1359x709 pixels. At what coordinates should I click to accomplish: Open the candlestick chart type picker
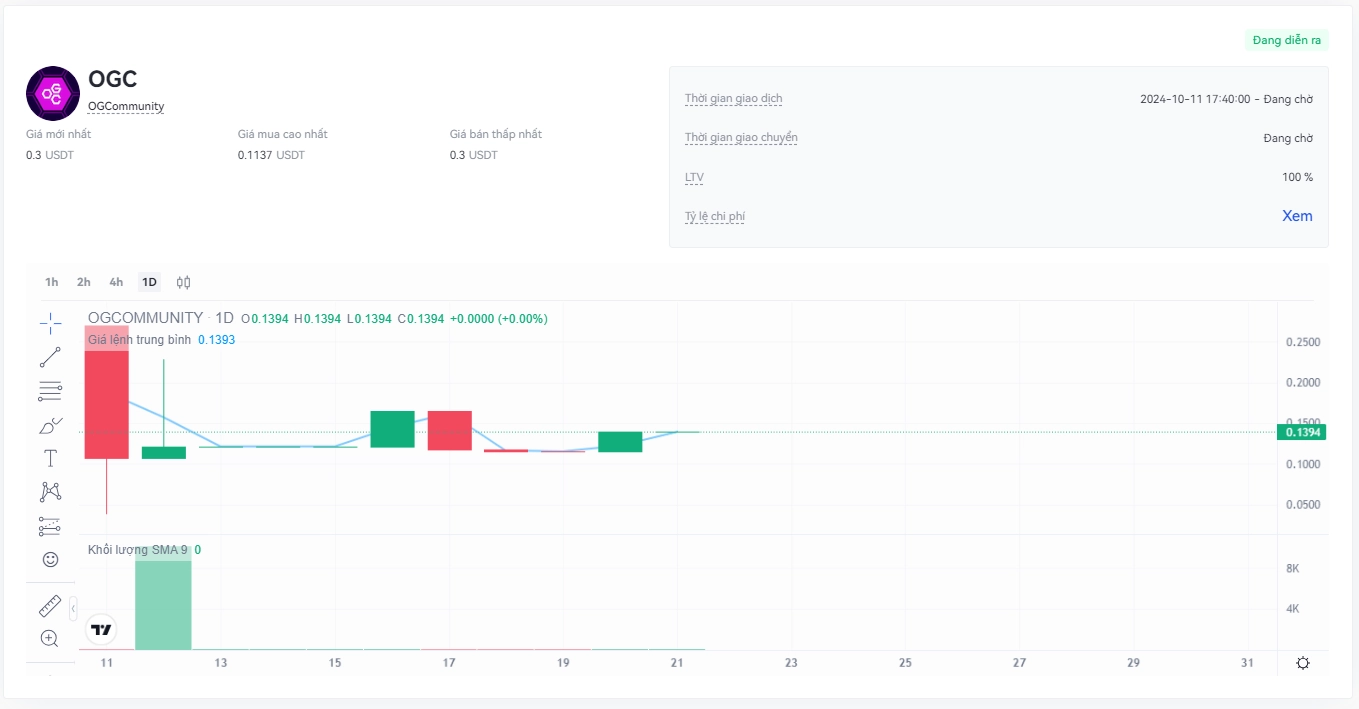[x=183, y=282]
